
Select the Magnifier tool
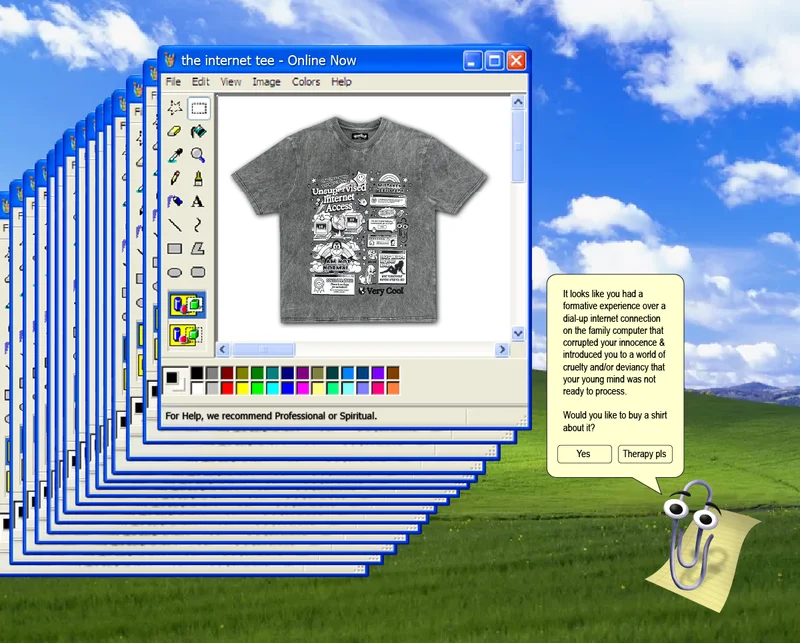pos(198,155)
